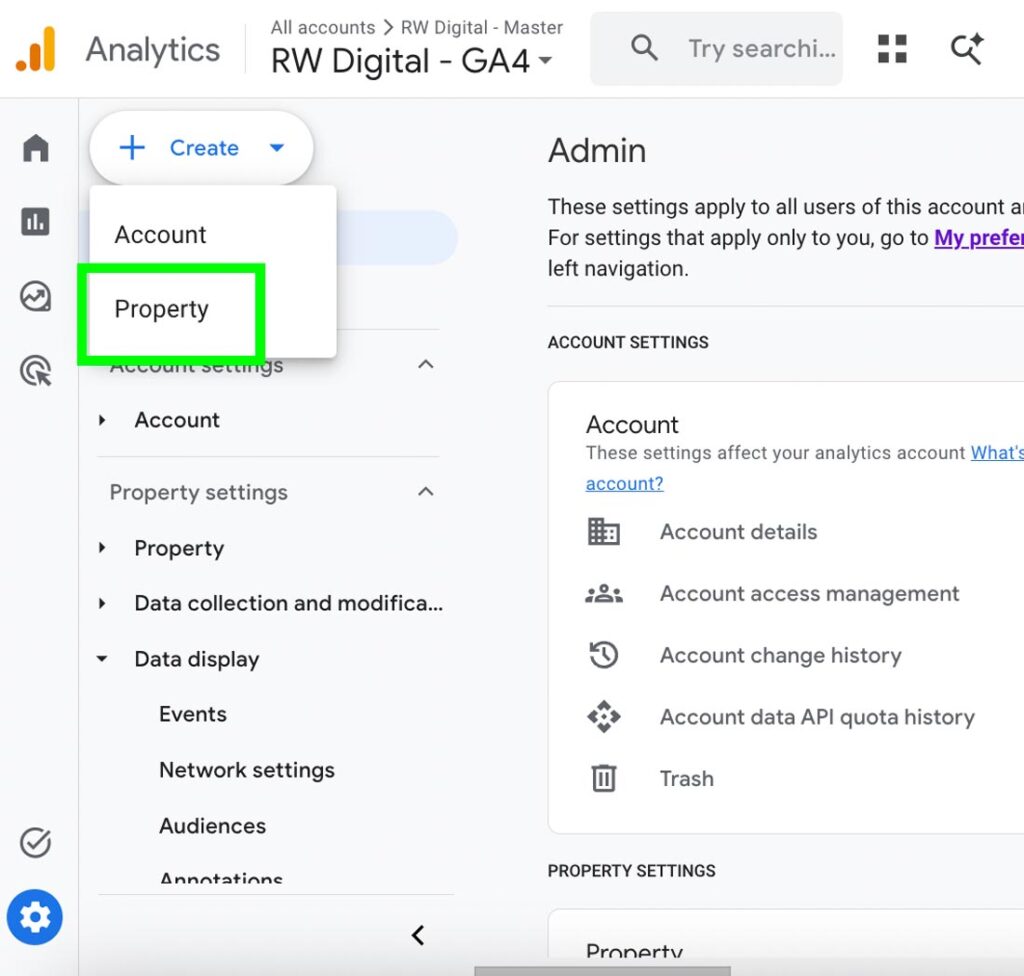Open the RW Digital - GA4 property selector
The height and width of the screenshot is (976, 1024).
pyautogui.click(x=411, y=61)
